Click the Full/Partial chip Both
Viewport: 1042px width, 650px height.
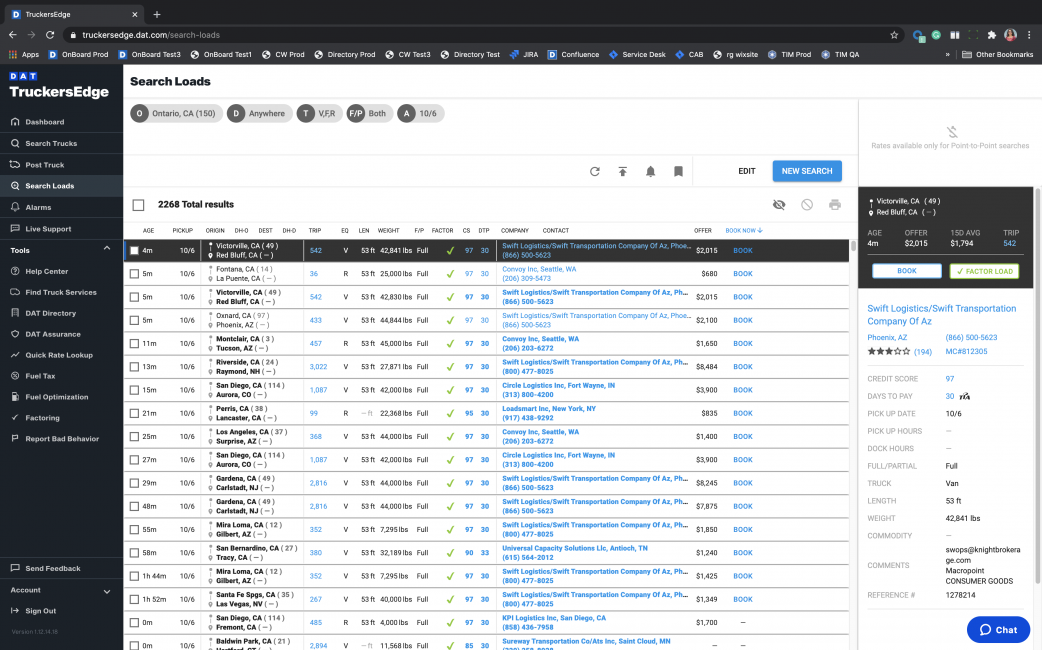[x=369, y=114]
